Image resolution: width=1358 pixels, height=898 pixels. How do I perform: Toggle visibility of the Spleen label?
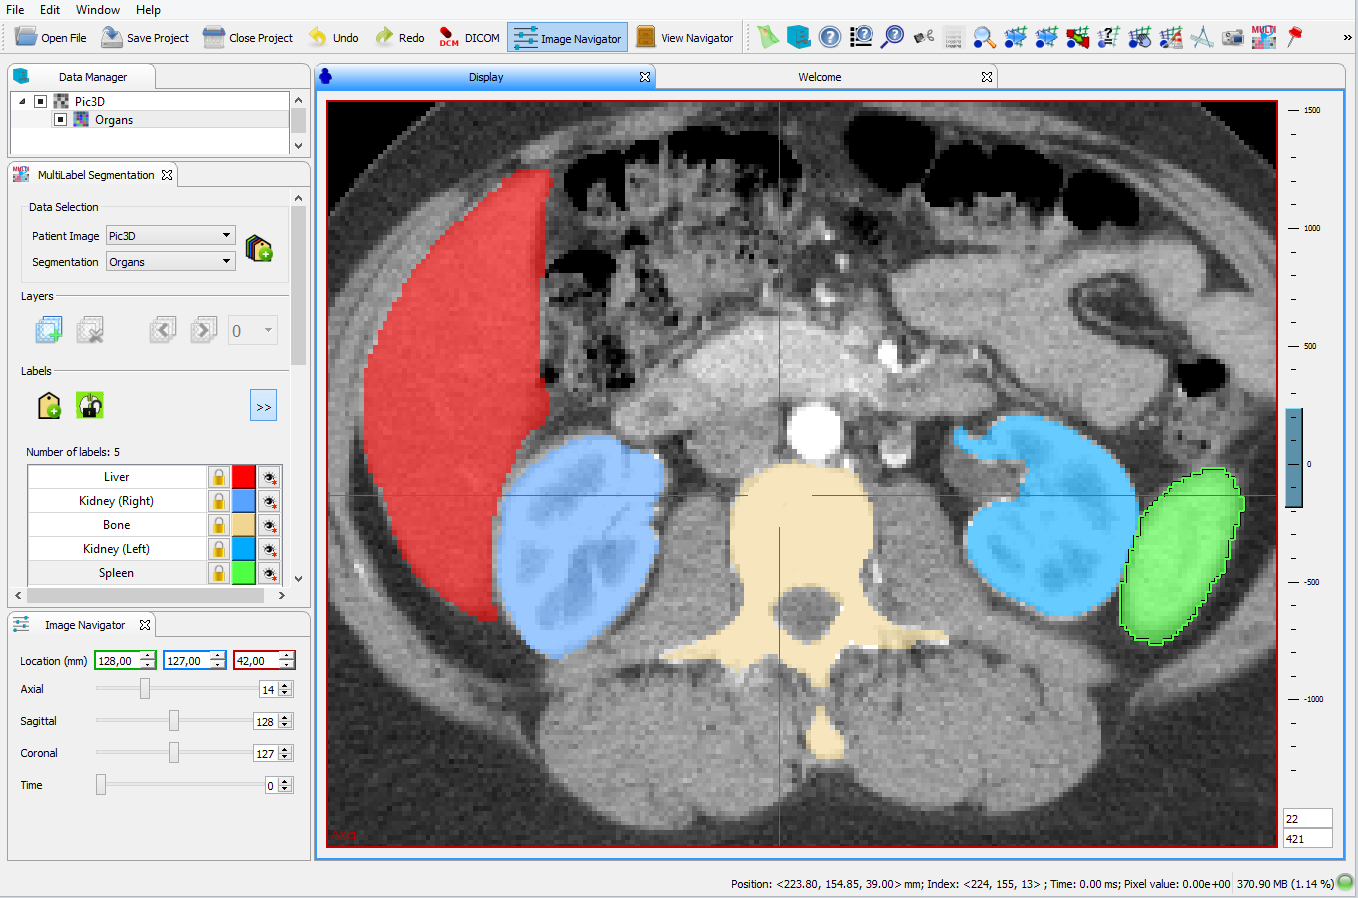(269, 573)
